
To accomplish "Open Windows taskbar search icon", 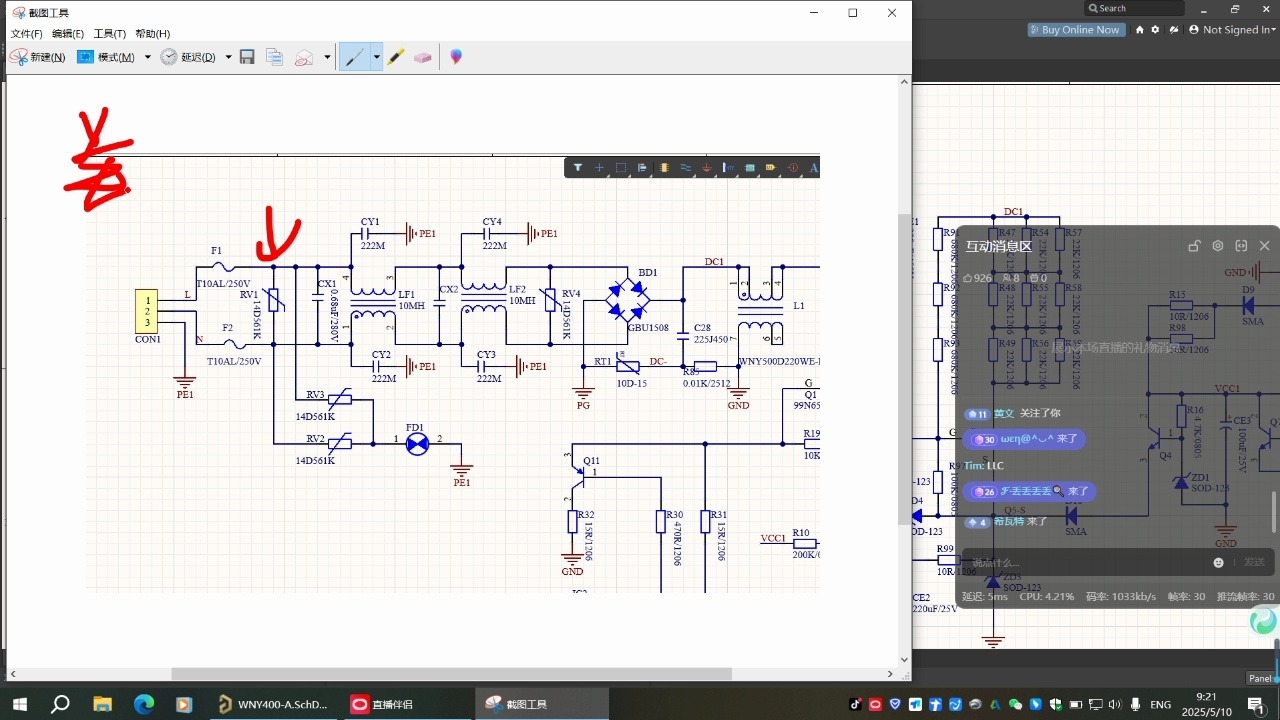I will pyautogui.click(x=60, y=704).
